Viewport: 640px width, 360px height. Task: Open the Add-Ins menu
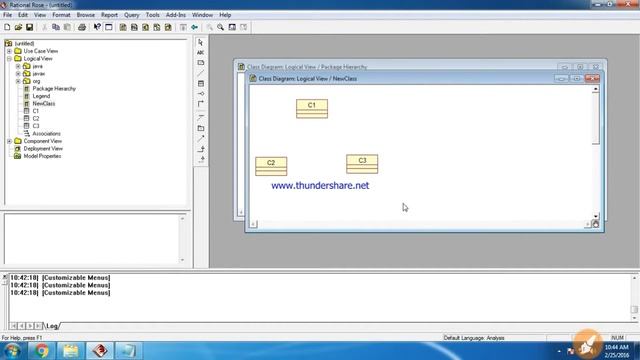click(176, 15)
